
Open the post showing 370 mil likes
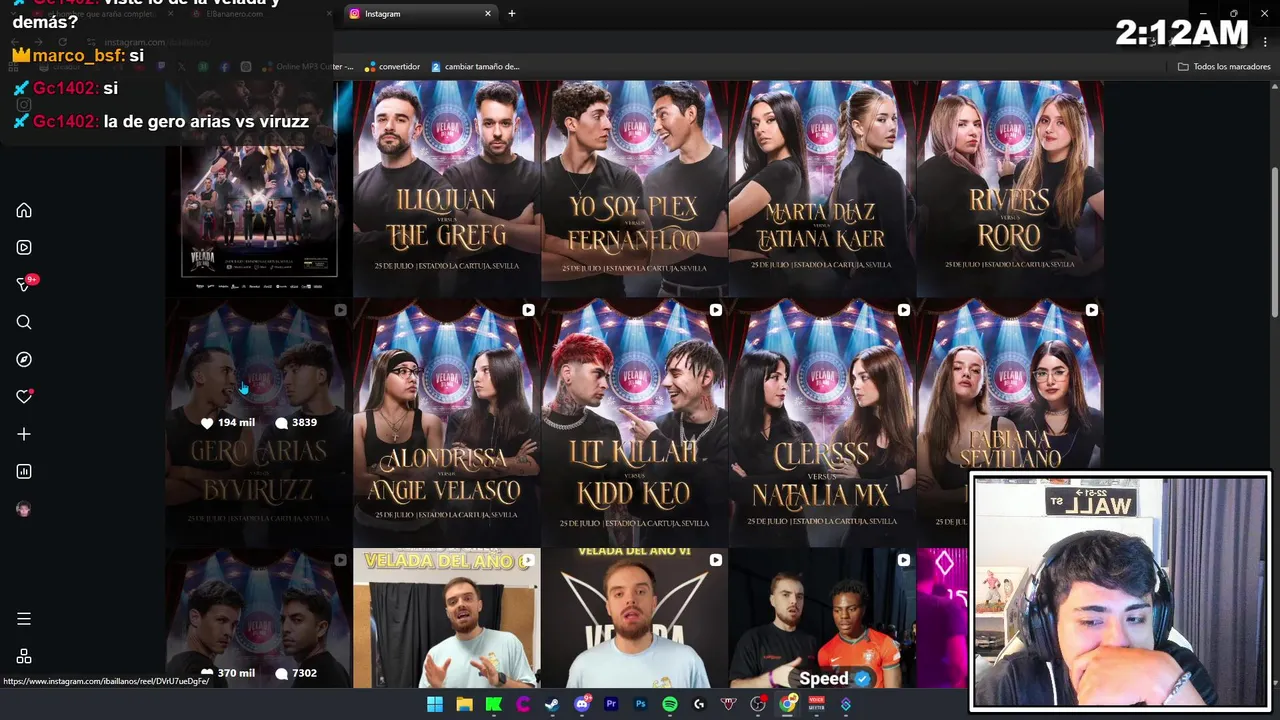point(258,618)
